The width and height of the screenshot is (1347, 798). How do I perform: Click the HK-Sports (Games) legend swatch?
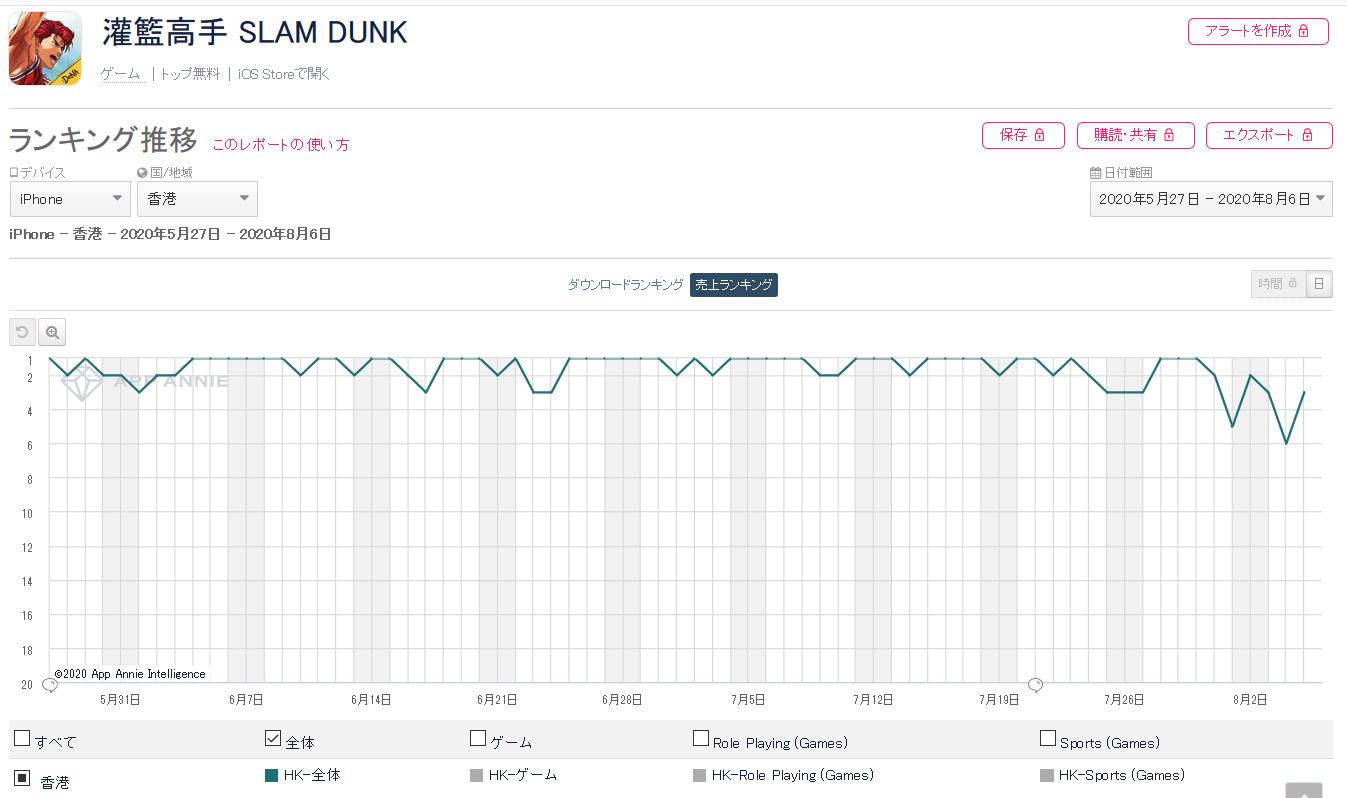[x=1047, y=775]
